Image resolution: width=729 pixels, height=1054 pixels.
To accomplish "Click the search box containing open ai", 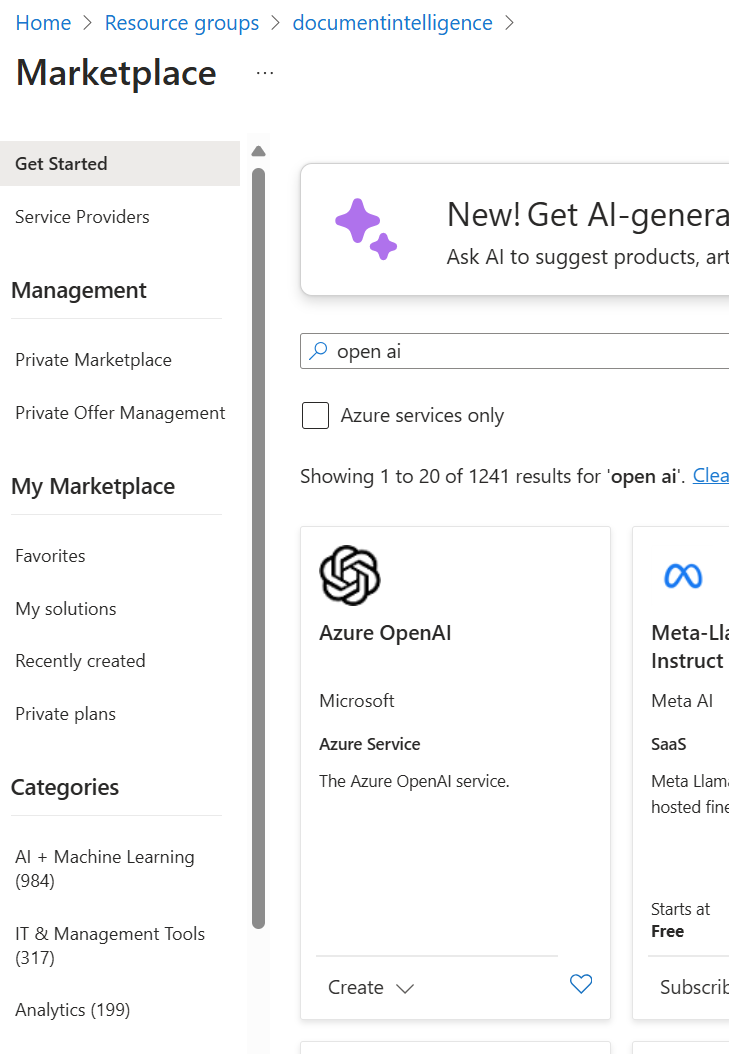I will [515, 351].
